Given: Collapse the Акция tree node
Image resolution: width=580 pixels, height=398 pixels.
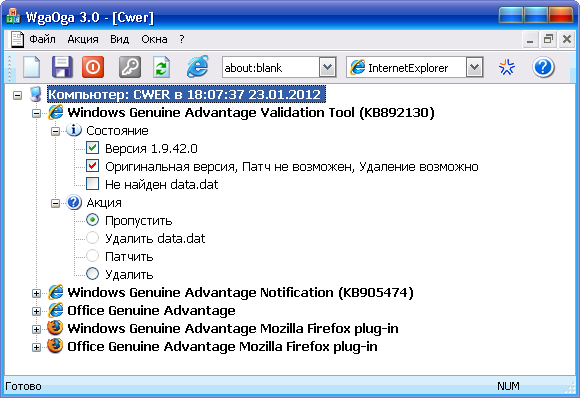Looking at the screenshot, I should pos(55,203).
